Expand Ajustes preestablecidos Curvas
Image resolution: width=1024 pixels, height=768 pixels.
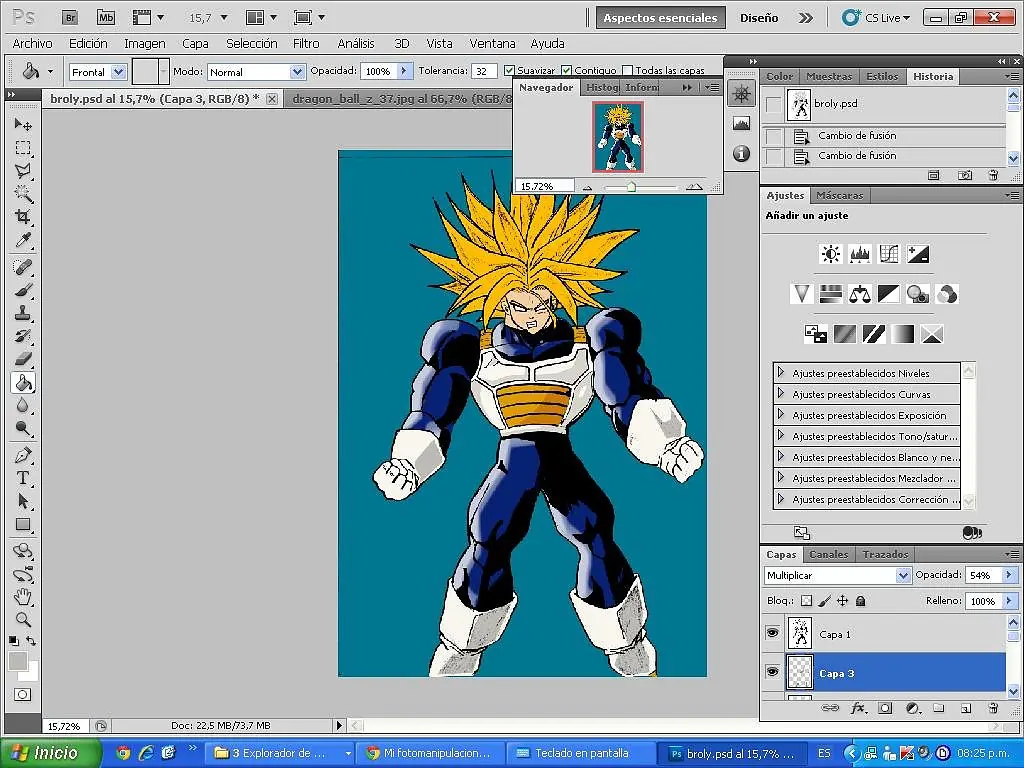[x=780, y=393]
